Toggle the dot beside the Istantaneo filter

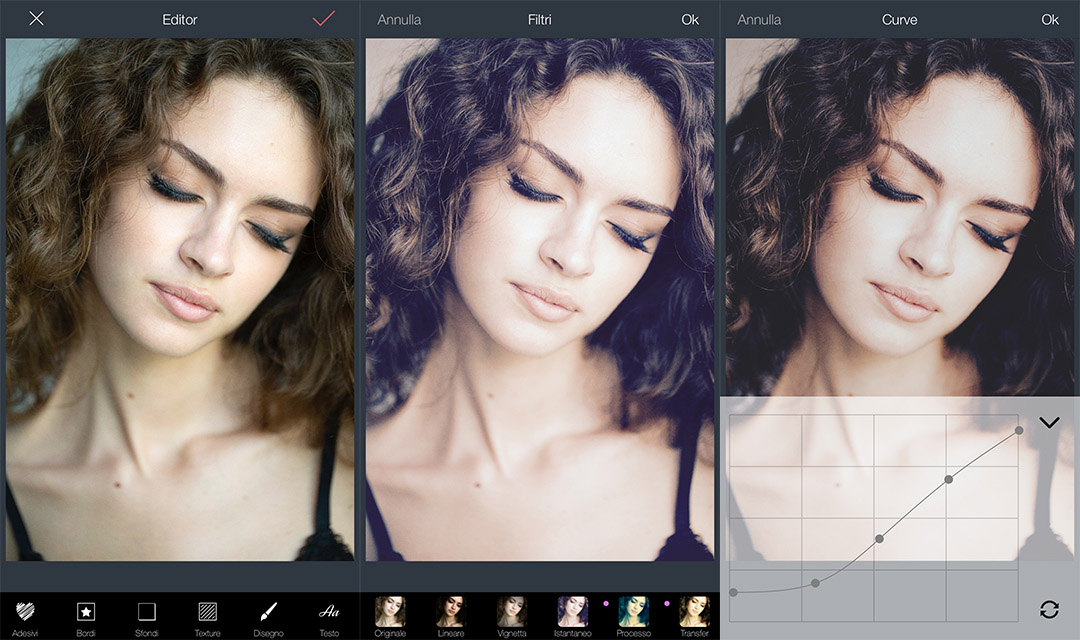606,603
